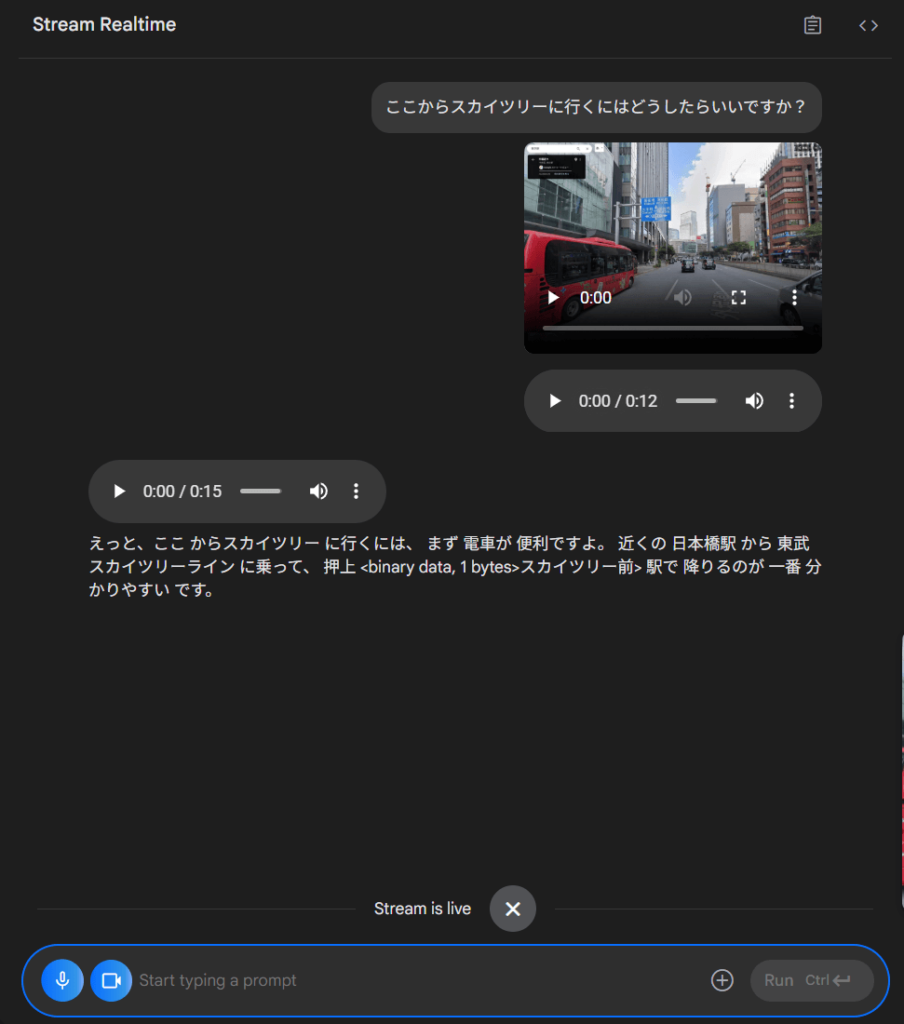Stop the live stream with X button
904x1024 pixels.
[513, 909]
